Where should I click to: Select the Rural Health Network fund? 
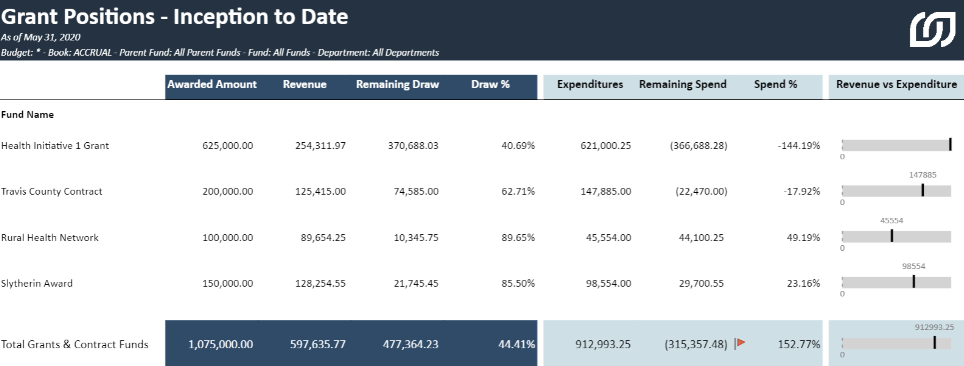50,237
